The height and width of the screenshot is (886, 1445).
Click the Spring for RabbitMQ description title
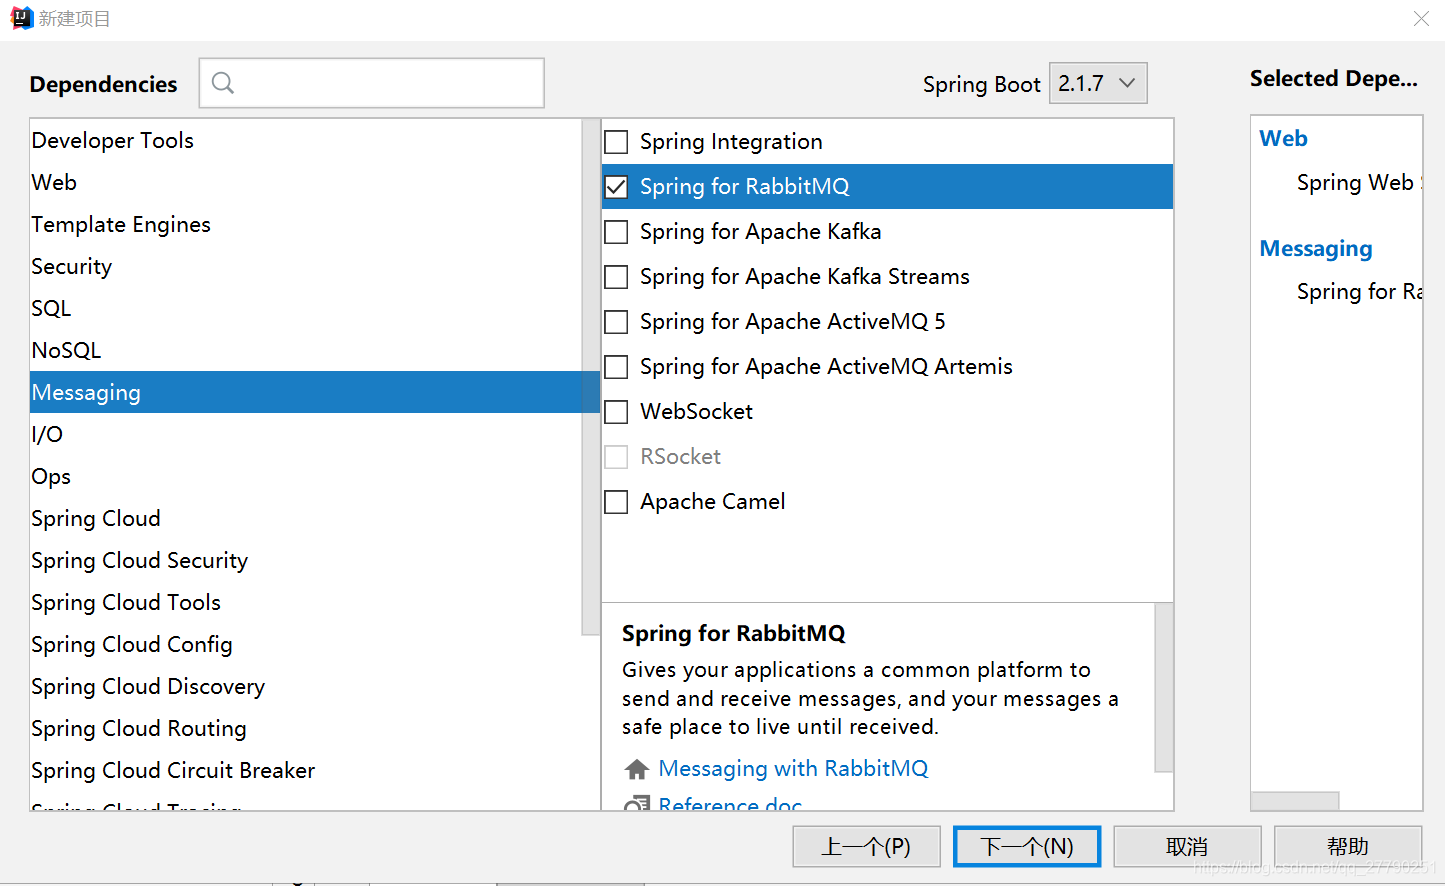click(733, 633)
